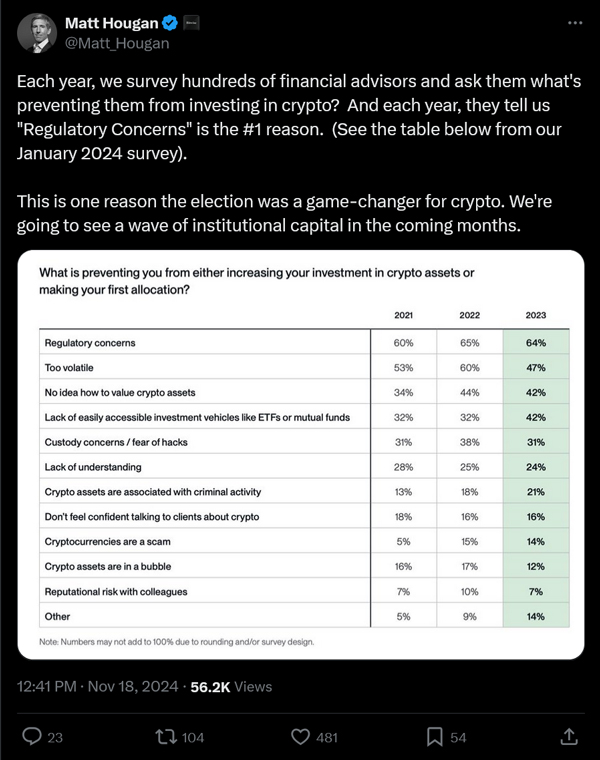Click the 12:41 PM Nov 18, 2024 timestamp
600x760 pixels.
97,687
